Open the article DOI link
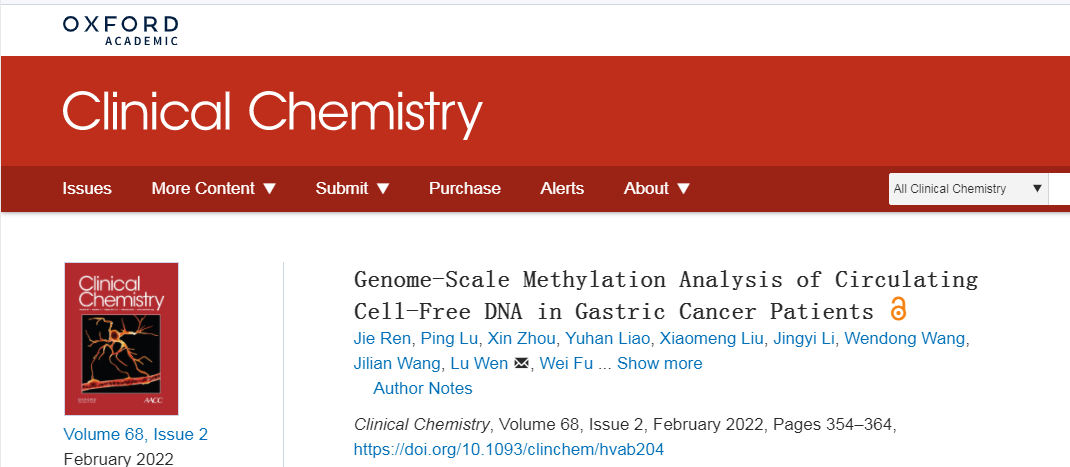The image size is (1070, 467). pos(509,449)
